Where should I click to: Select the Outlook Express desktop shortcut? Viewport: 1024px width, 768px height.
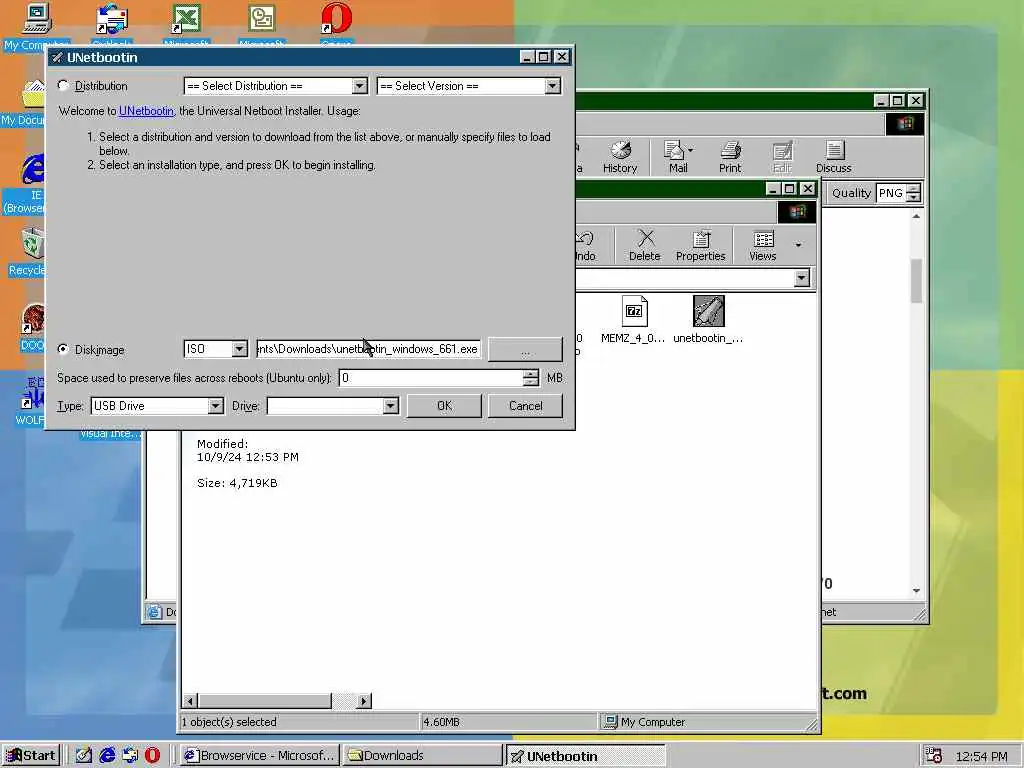(112, 26)
